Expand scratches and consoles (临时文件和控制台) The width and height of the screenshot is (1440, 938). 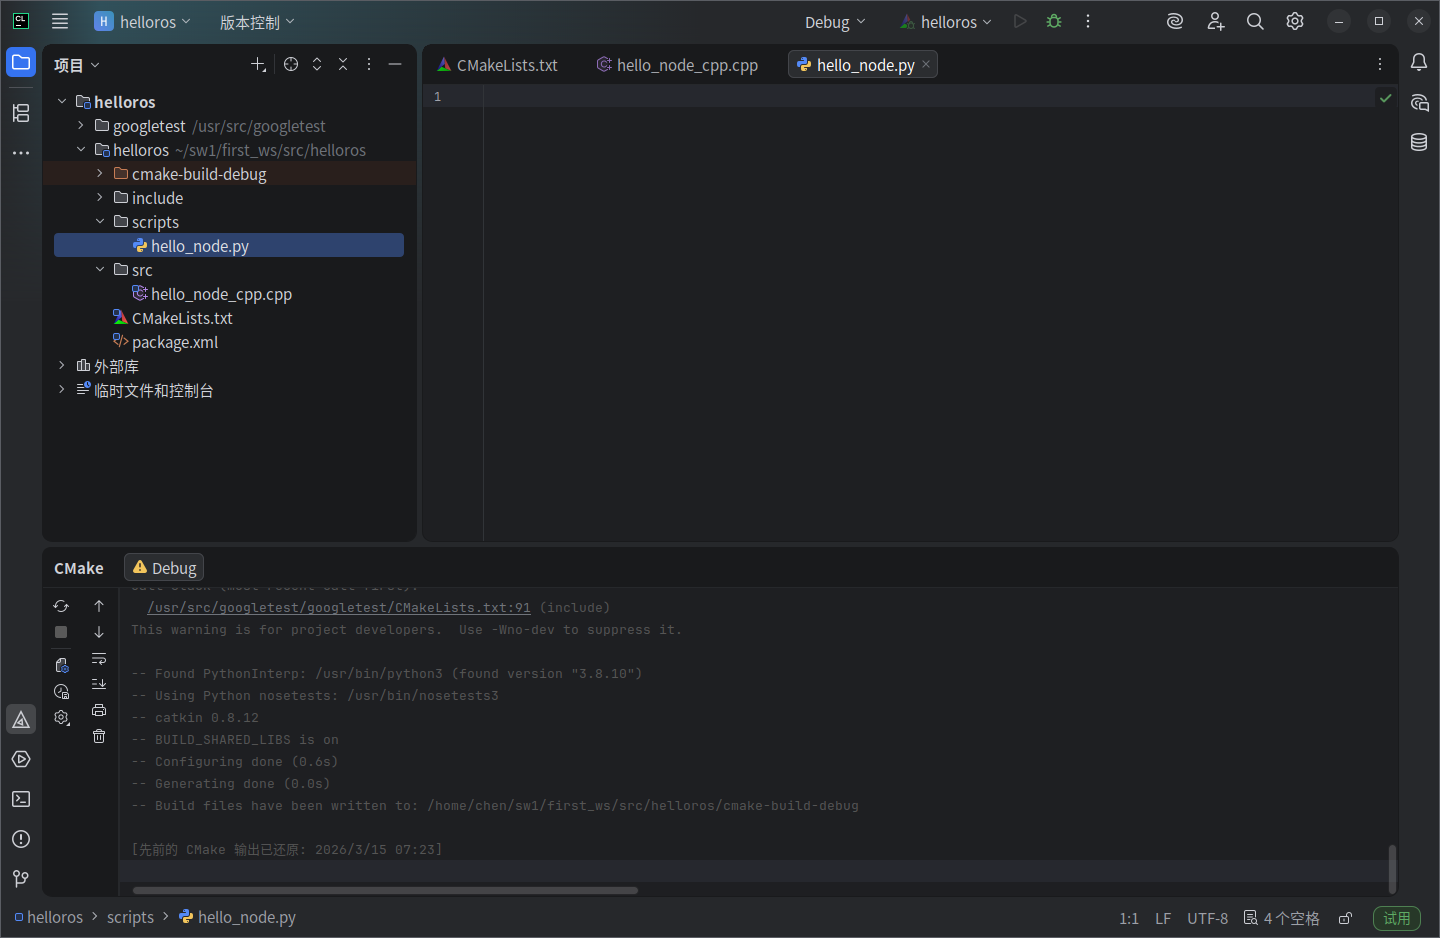(62, 389)
